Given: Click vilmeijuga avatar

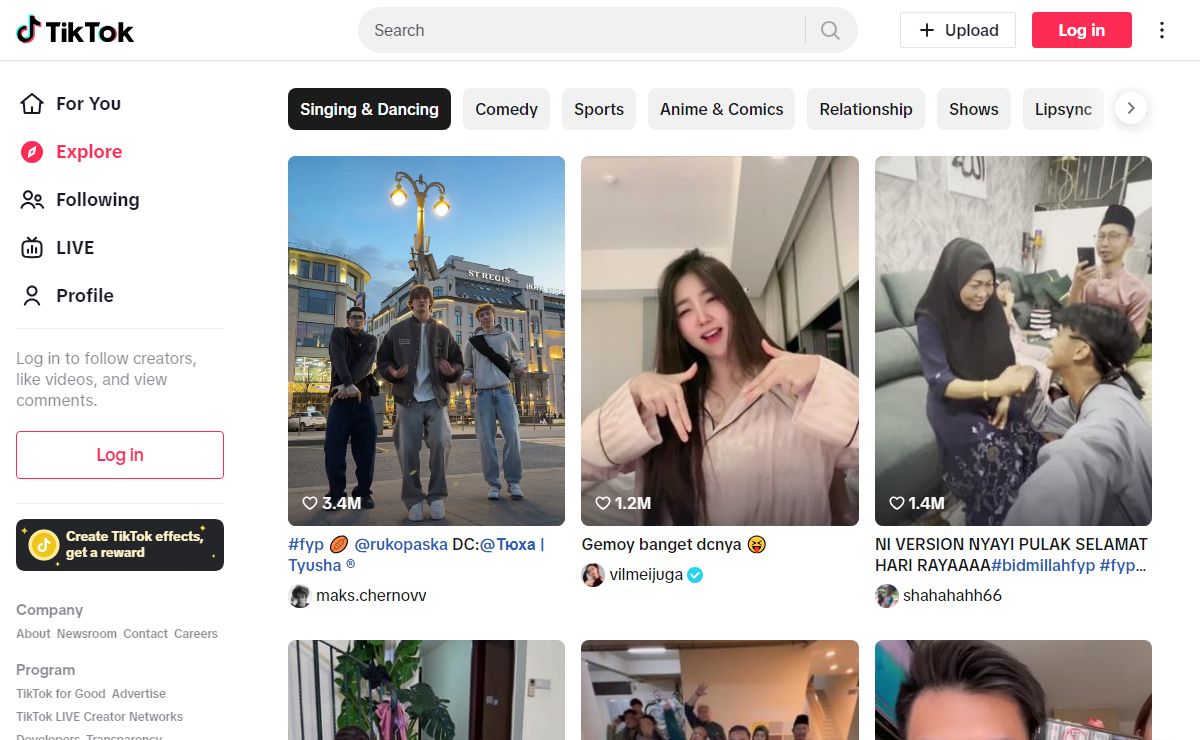Looking at the screenshot, I should coord(593,575).
